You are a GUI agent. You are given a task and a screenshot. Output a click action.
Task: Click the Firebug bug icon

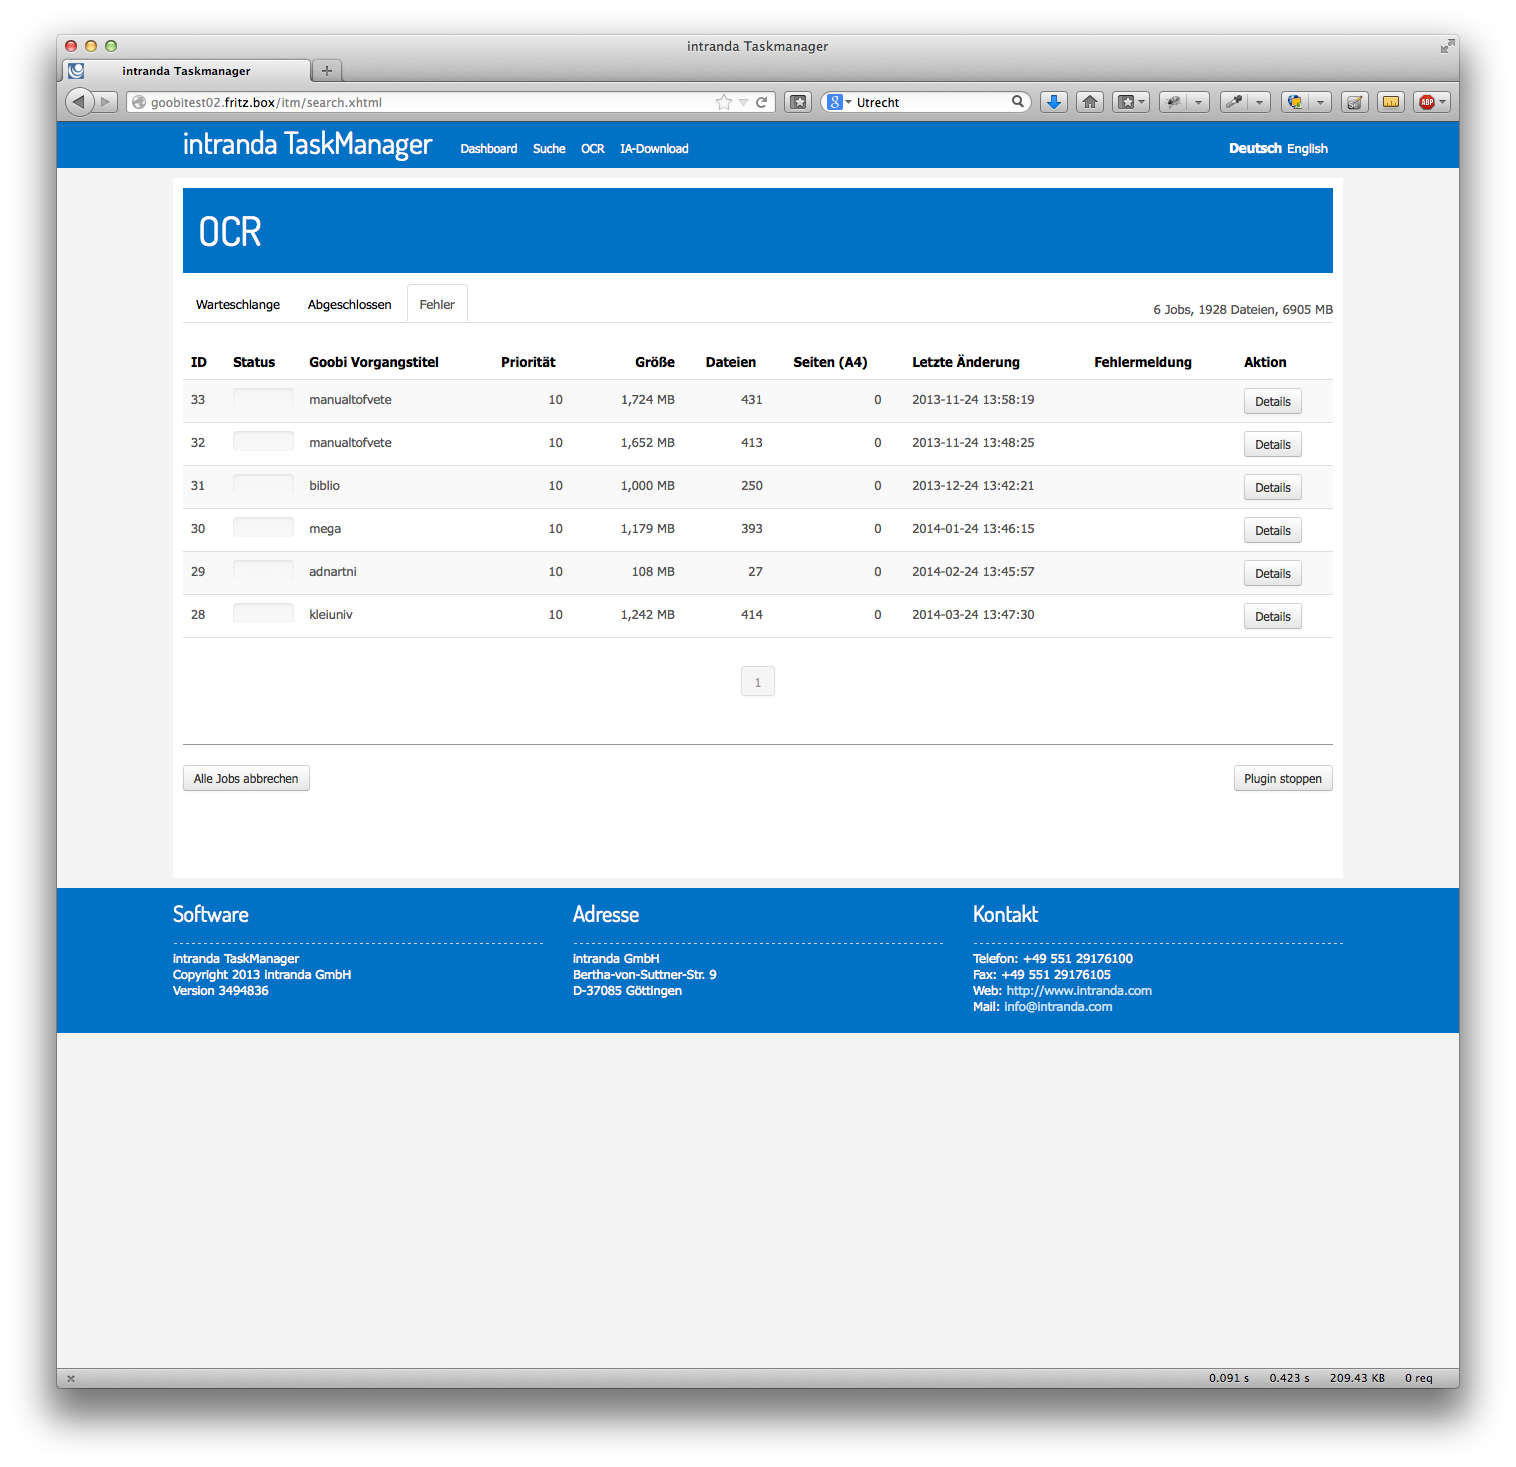tap(1174, 102)
